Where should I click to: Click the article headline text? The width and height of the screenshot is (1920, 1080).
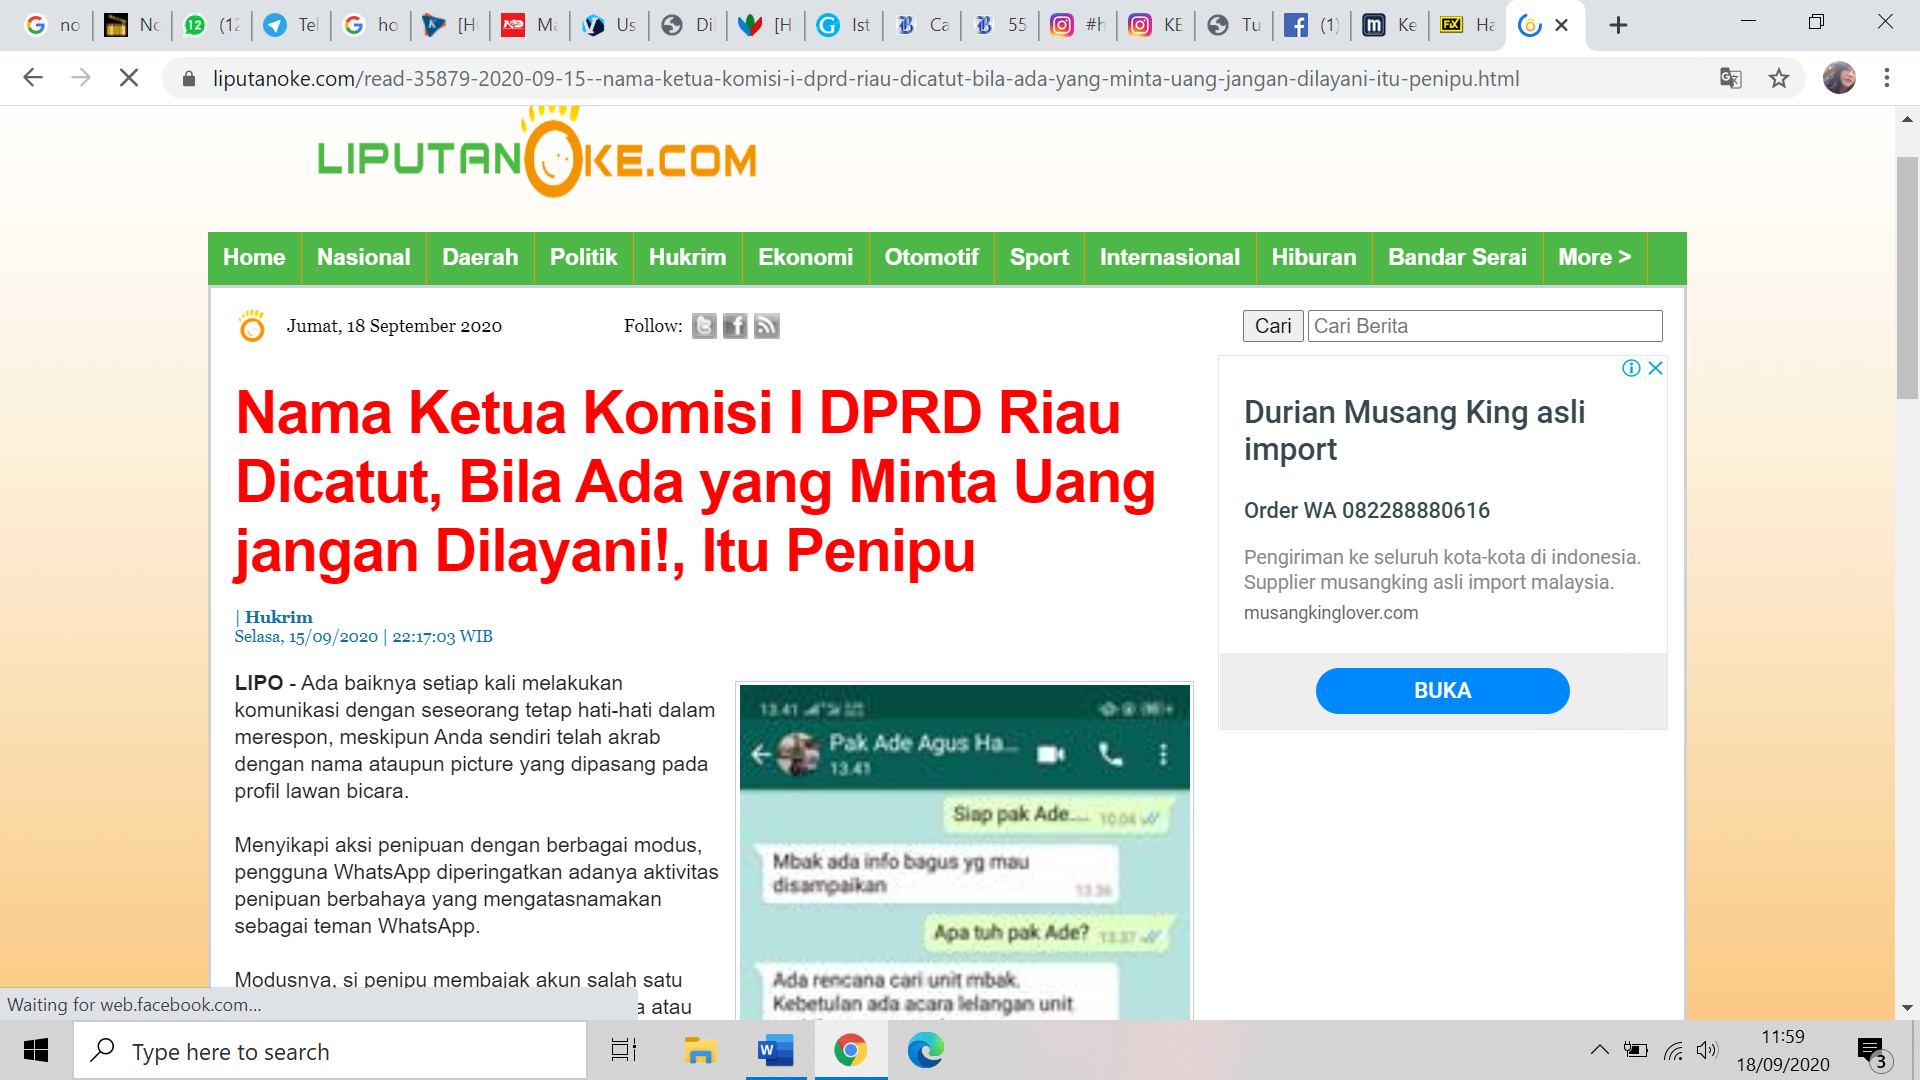pos(695,482)
